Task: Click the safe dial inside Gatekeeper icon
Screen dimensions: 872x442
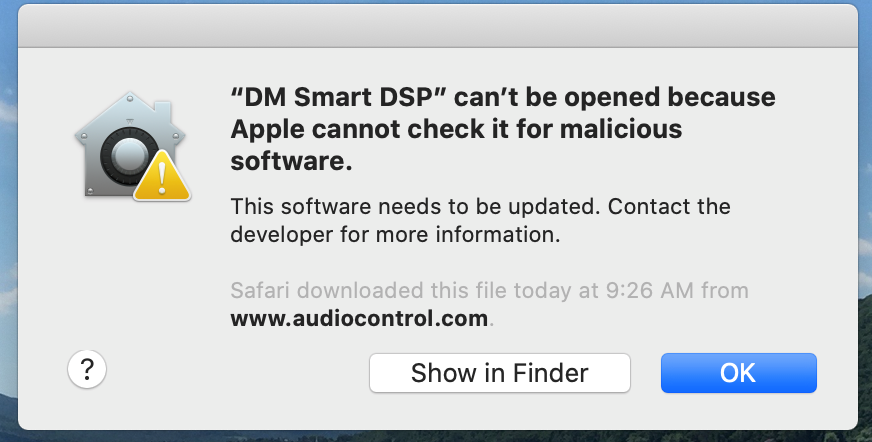Action: pyautogui.click(x=128, y=157)
